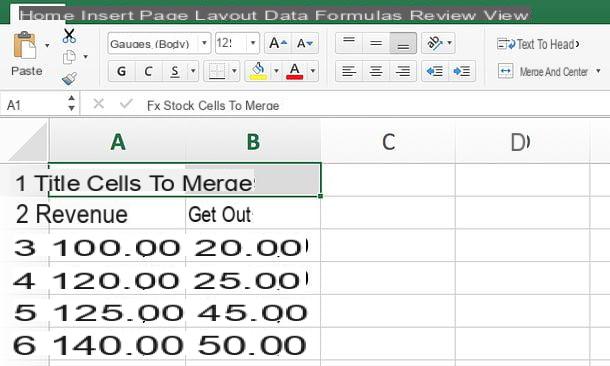Toggle italic C button
Viewport: 610px width, 366px height.
click(148, 71)
